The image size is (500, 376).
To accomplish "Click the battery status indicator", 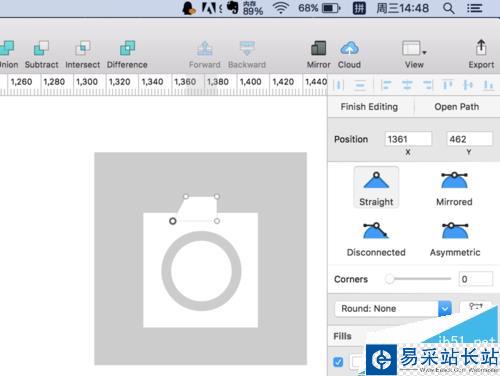I will (319, 8).
